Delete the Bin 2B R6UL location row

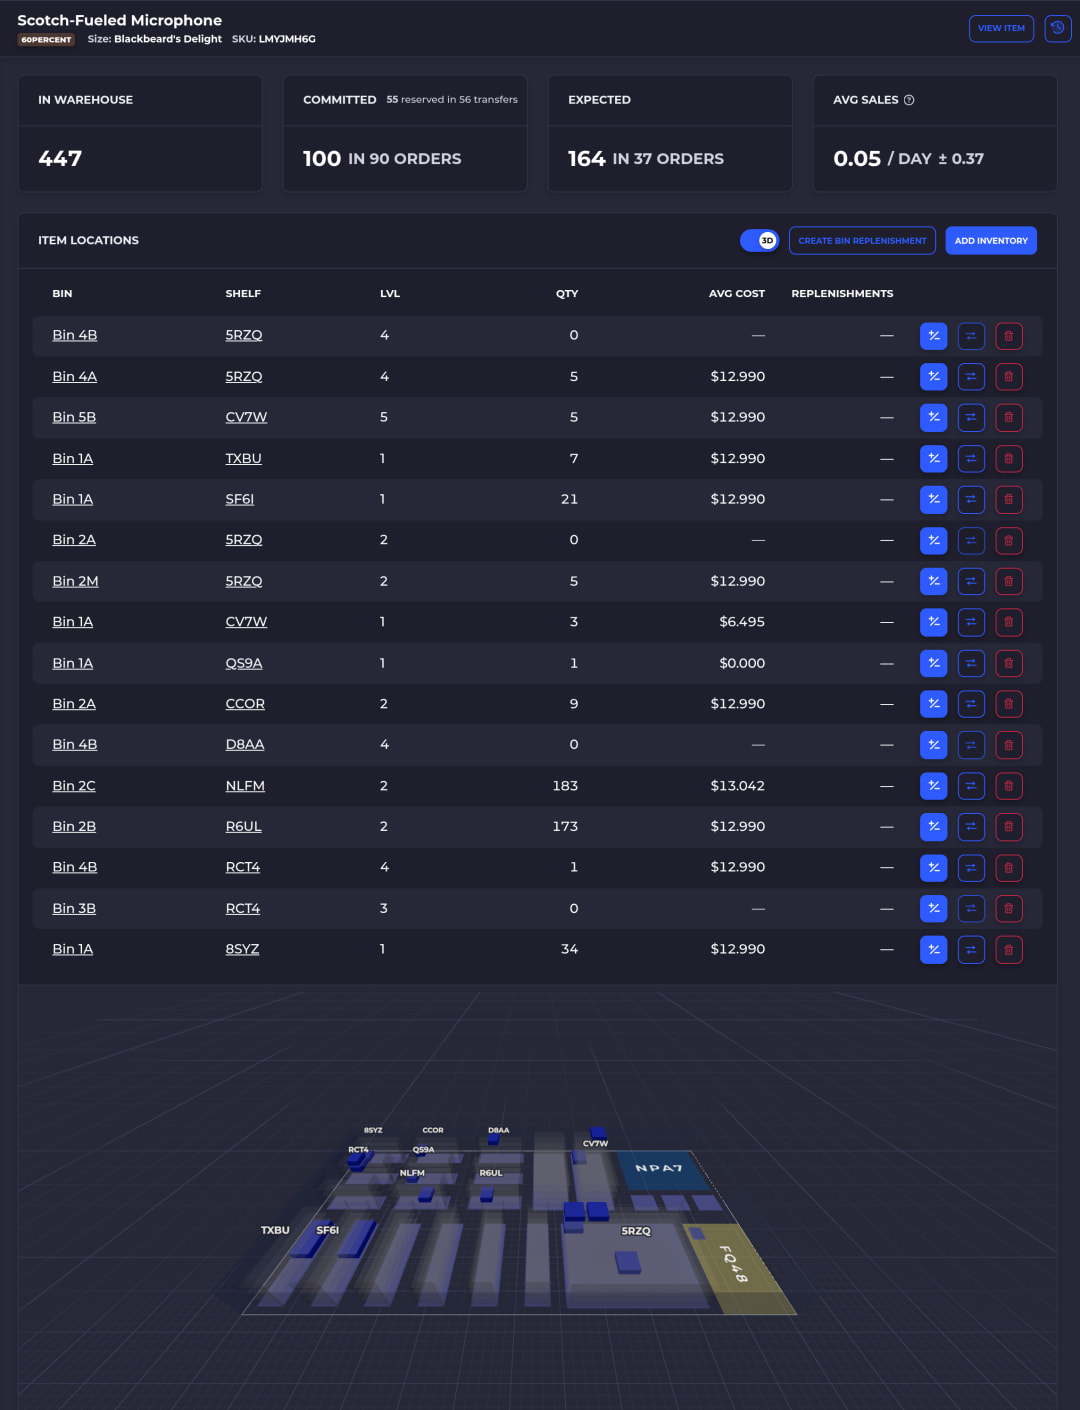(x=1009, y=827)
